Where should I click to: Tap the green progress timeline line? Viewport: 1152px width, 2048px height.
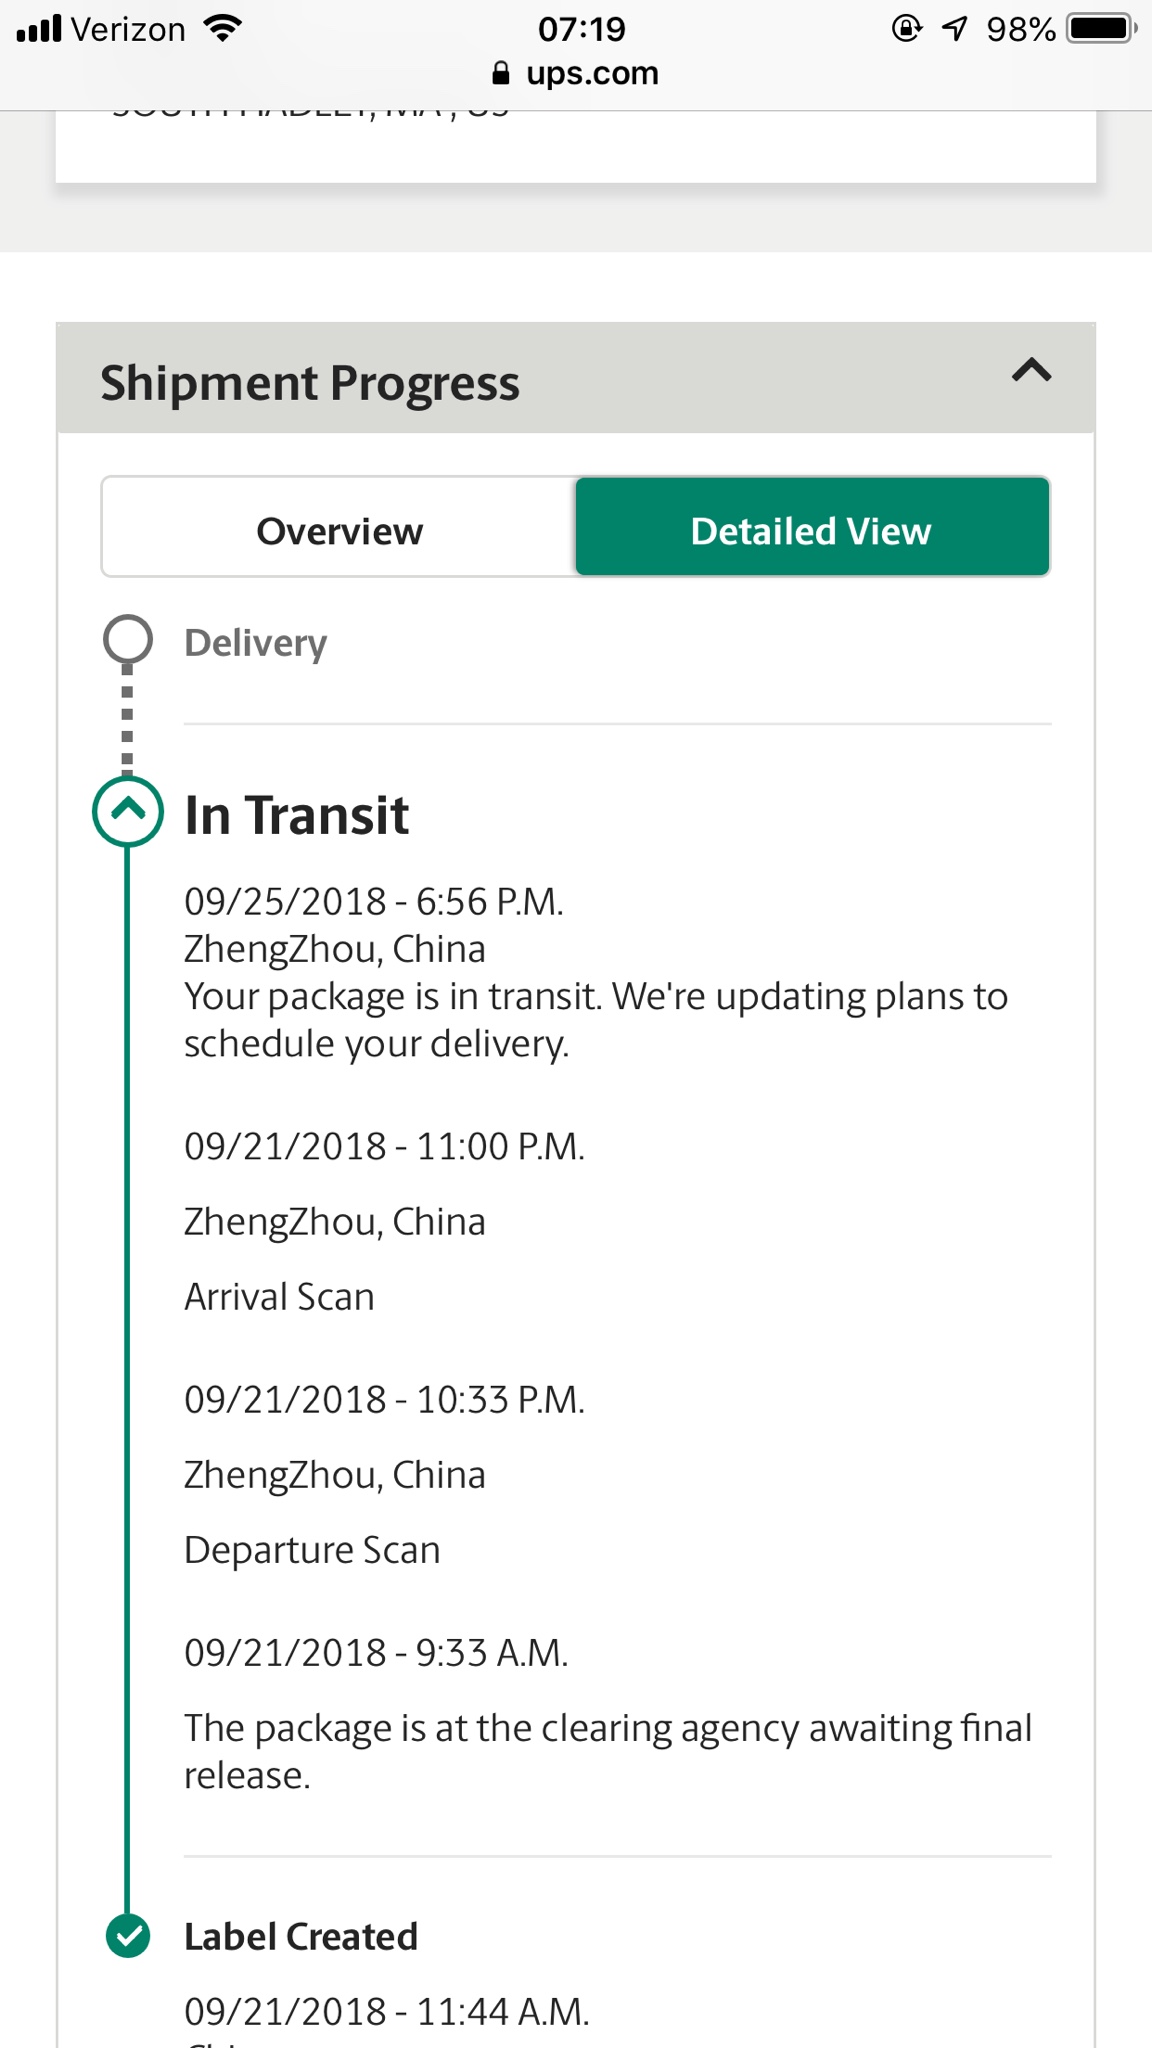(127, 1380)
